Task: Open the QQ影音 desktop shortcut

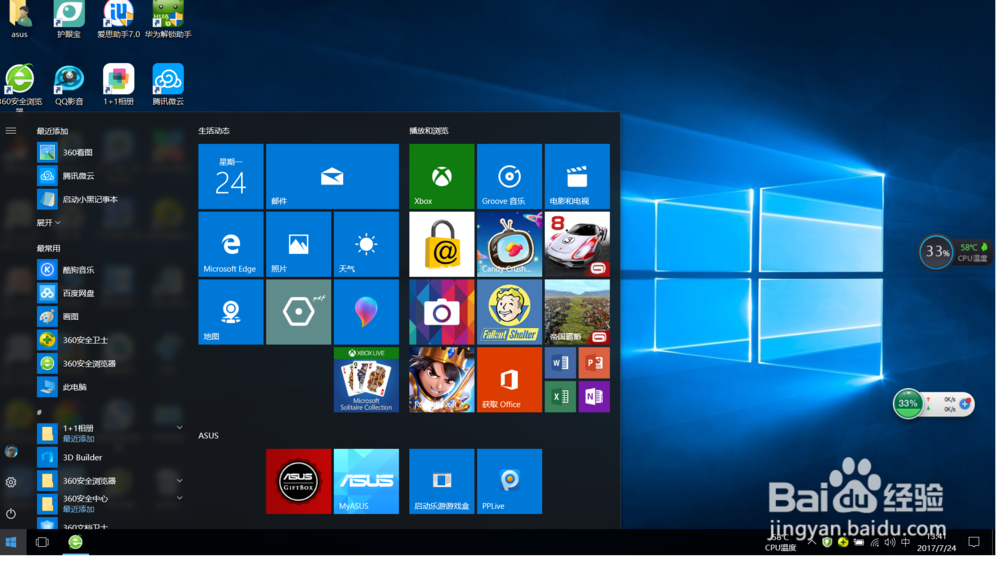Action: click(69, 86)
